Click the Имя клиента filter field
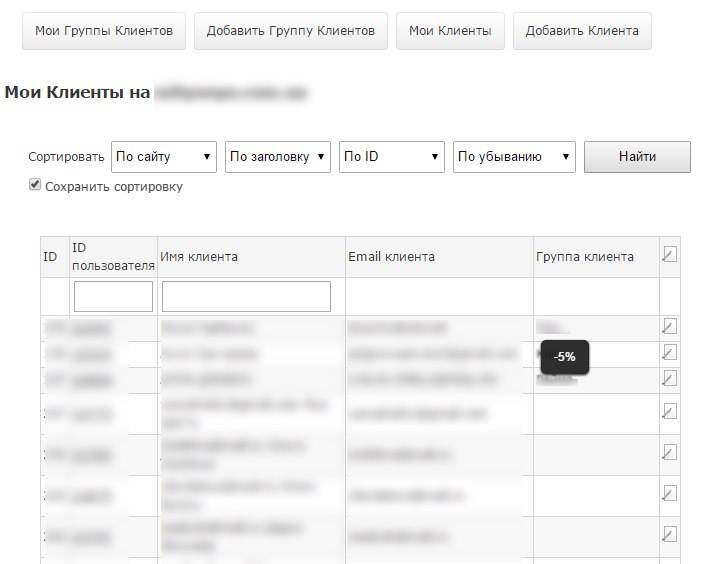Viewport: 713px width, 564px height. tap(246, 297)
